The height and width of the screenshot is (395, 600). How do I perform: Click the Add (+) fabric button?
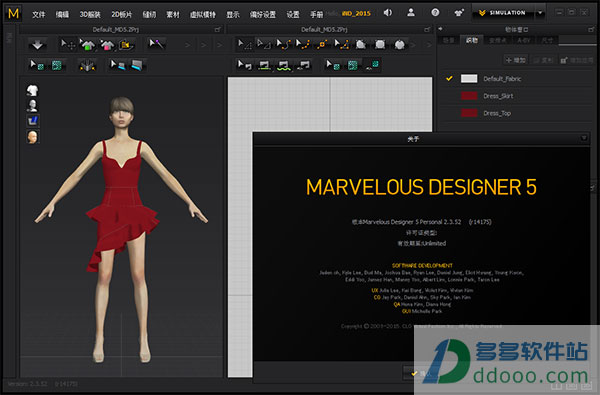tap(516, 60)
